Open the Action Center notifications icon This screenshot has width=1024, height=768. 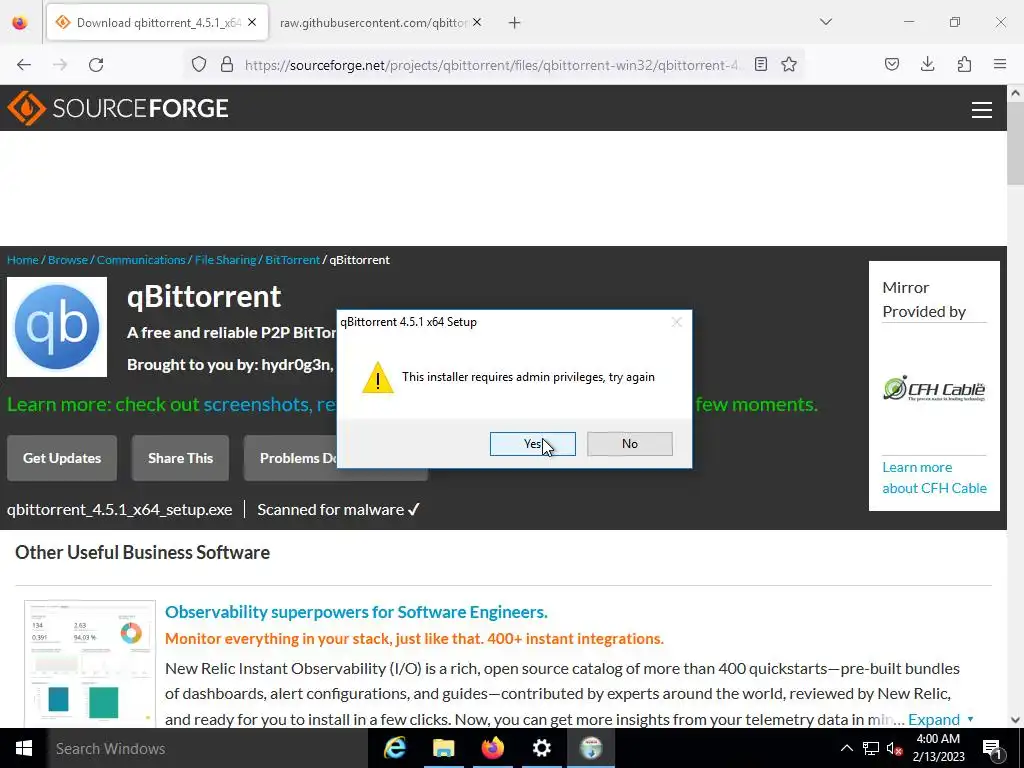991,748
